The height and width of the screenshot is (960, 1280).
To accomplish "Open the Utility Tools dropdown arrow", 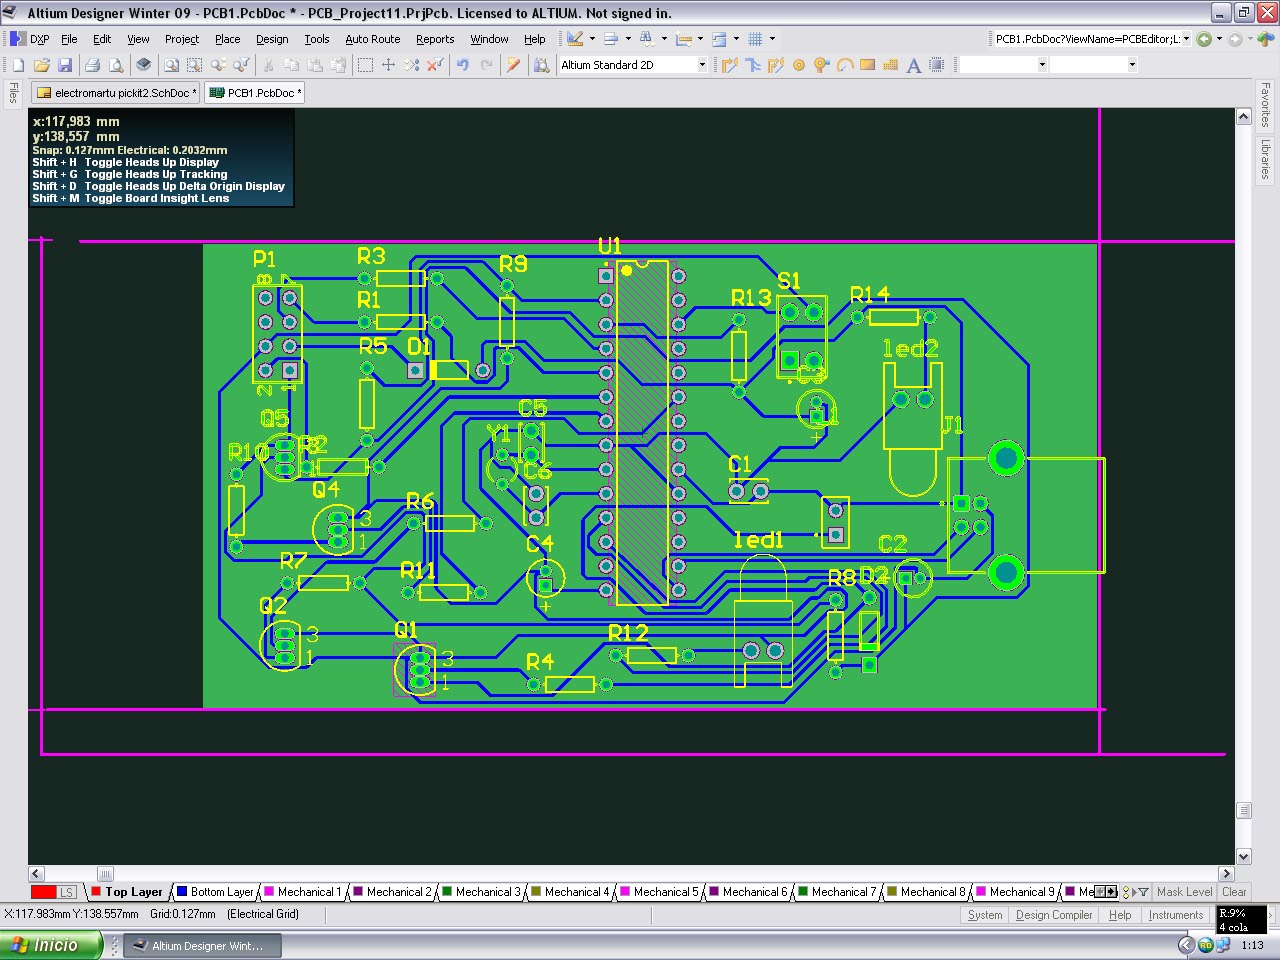I will pos(592,39).
